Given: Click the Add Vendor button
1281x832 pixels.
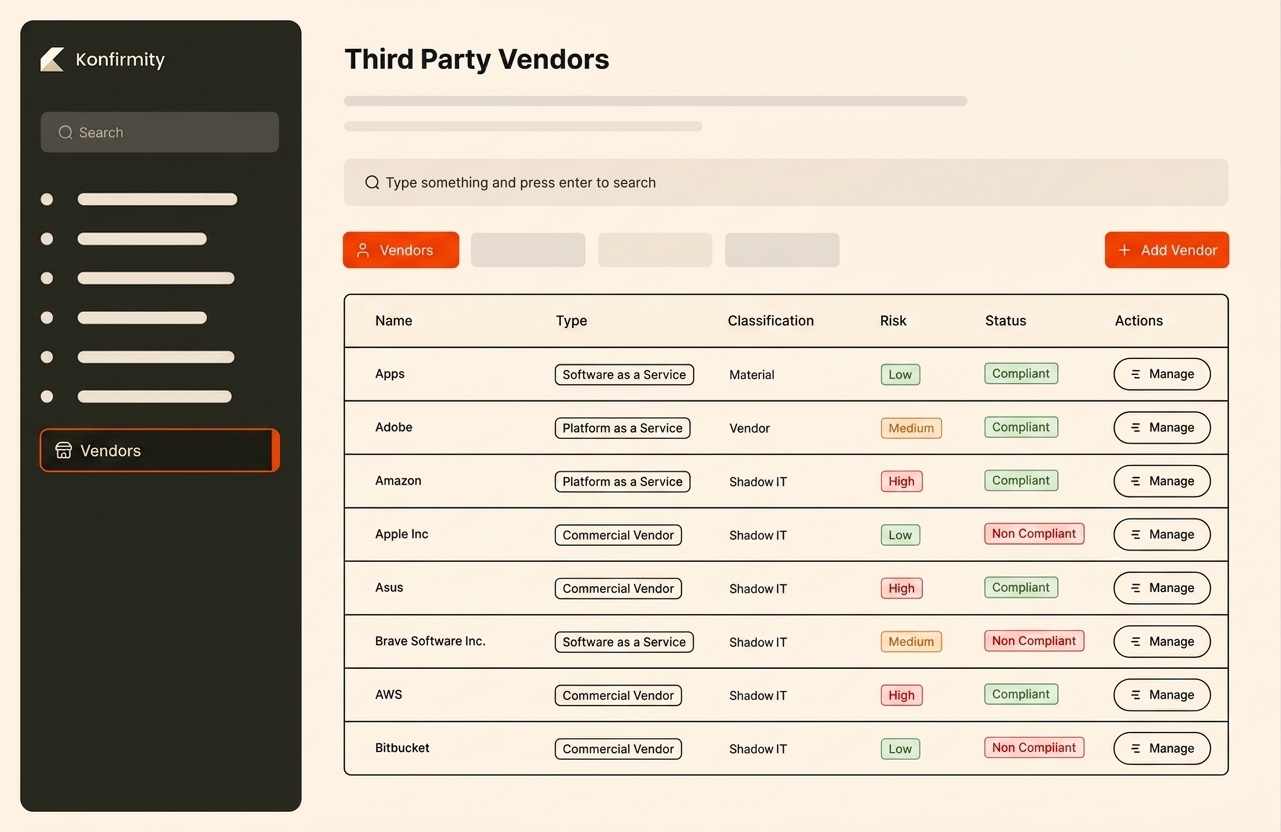Looking at the screenshot, I should pyautogui.click(x=1167, y=250).
